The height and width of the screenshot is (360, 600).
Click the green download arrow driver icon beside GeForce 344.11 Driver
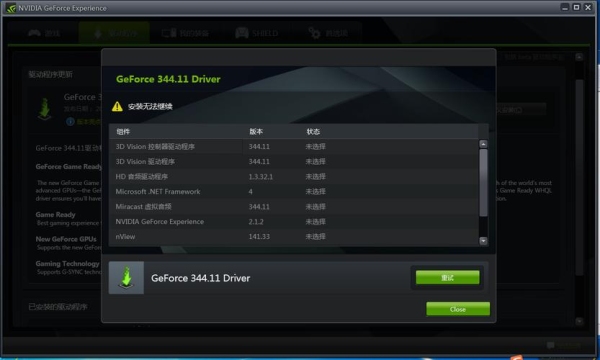pos(126,278)
